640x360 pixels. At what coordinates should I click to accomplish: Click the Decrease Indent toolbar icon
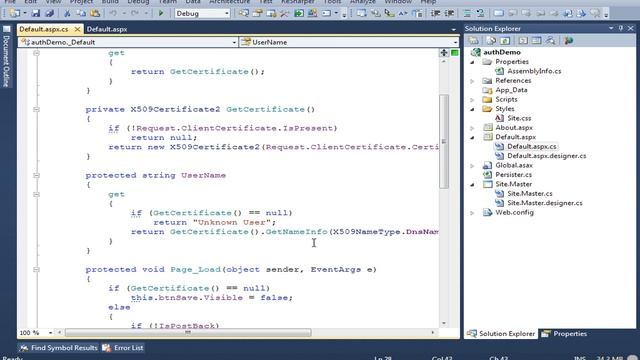tap(436, 13)
